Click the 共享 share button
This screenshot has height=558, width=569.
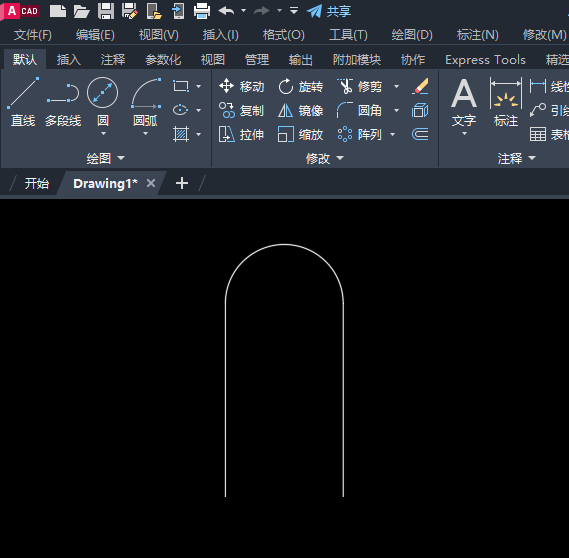(329, 11)
